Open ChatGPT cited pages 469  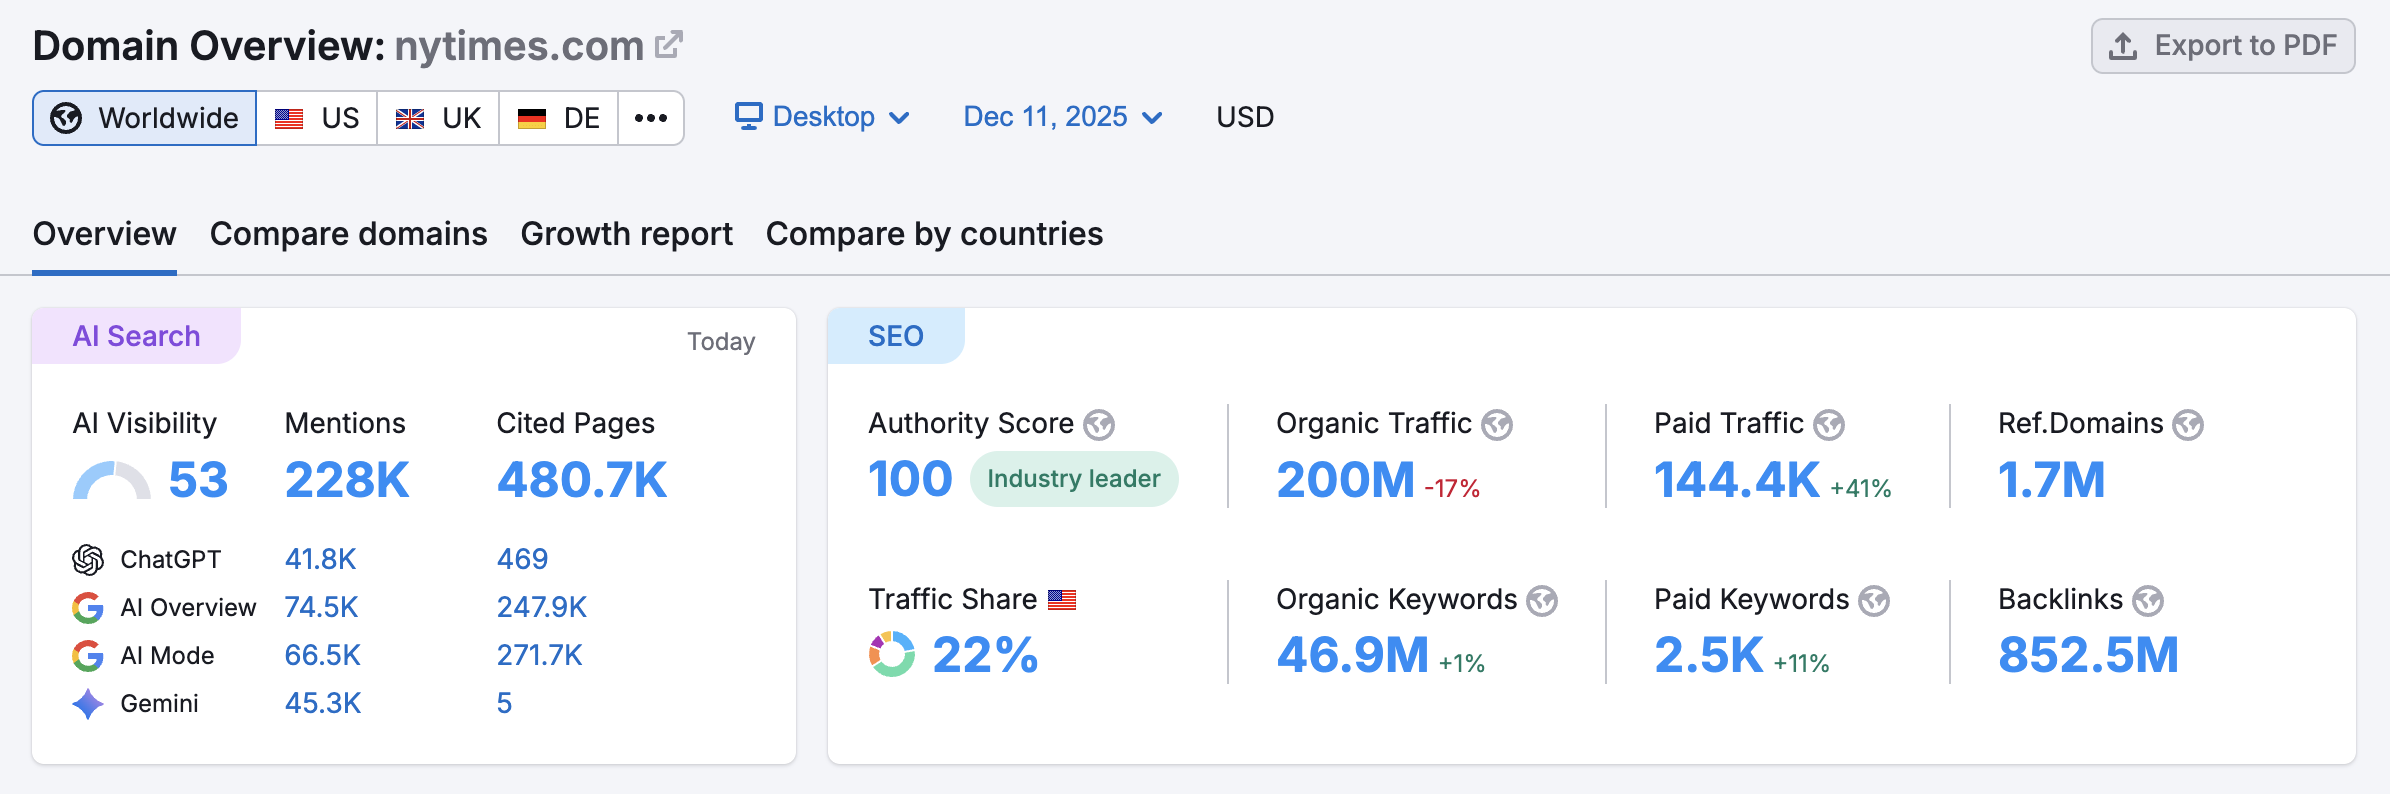coord(522,559)
